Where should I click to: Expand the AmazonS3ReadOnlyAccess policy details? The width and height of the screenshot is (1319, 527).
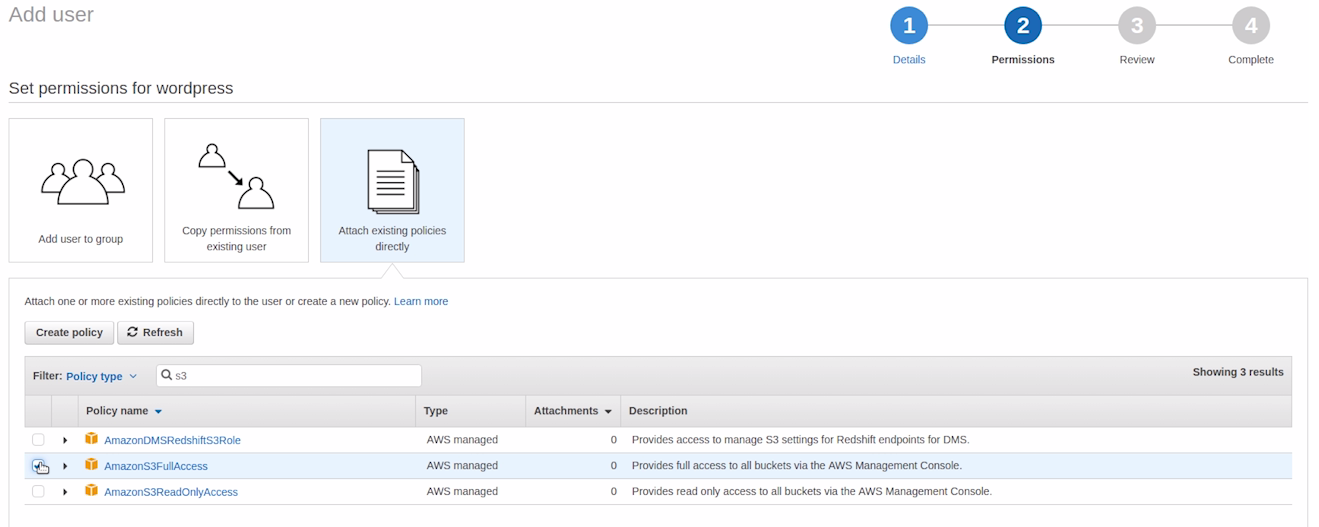(x=65, y=492)
